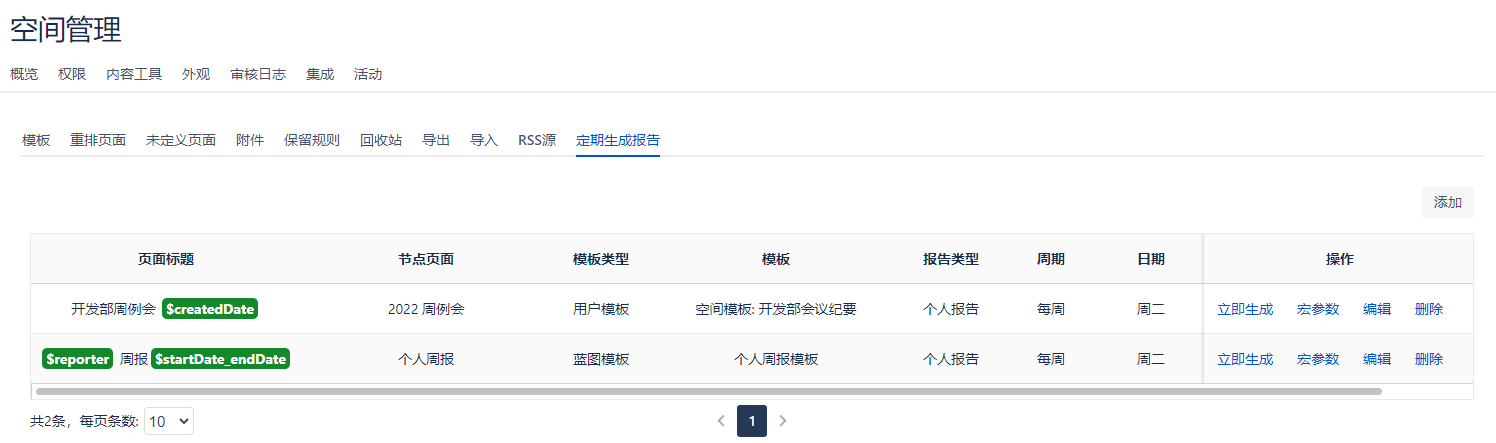Click the $reporter green tag
Viewport: 1496px width, 443px height.
coord(78,359)
